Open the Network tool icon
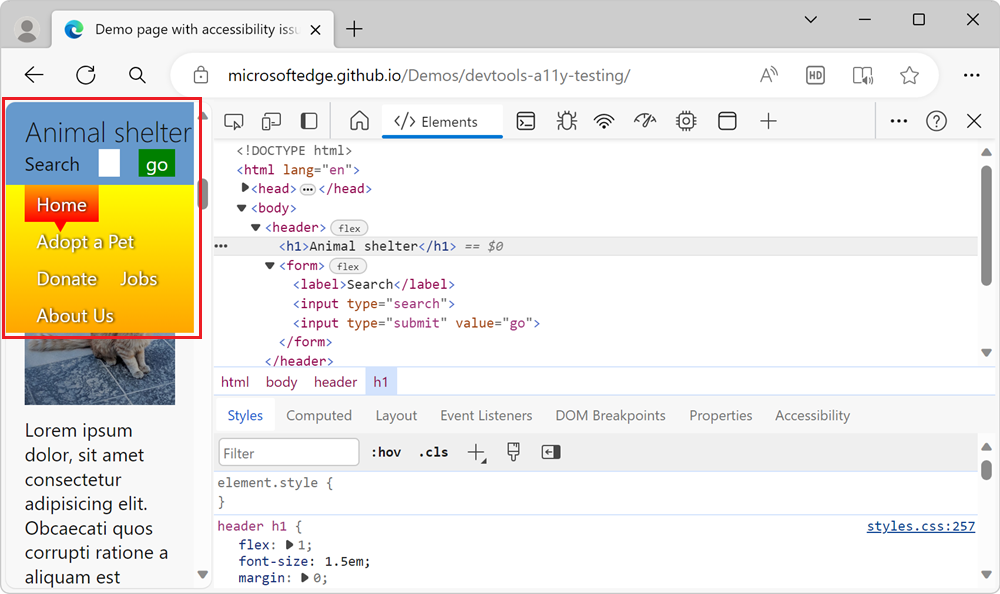Viewport: 1000px width, 594px height. [604, 120]
